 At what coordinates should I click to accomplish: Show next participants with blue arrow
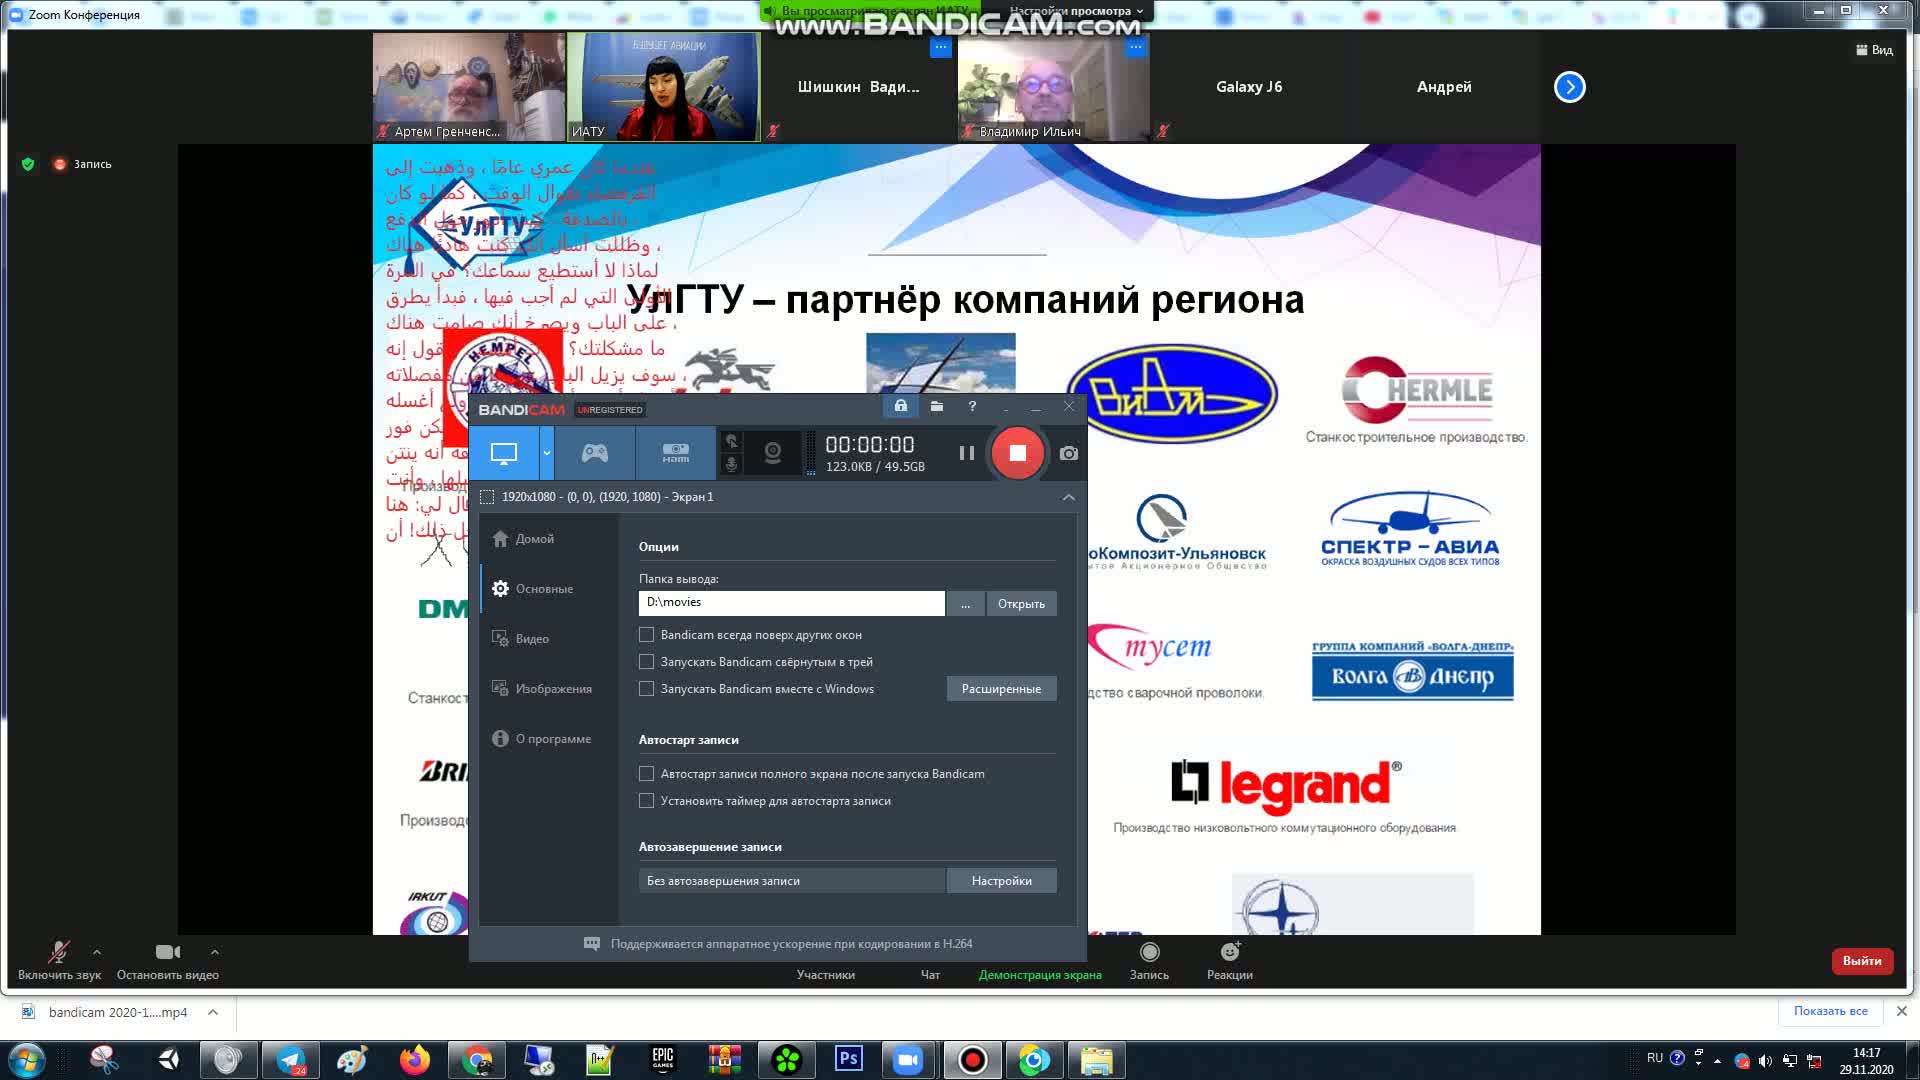tap(1569, 87)
